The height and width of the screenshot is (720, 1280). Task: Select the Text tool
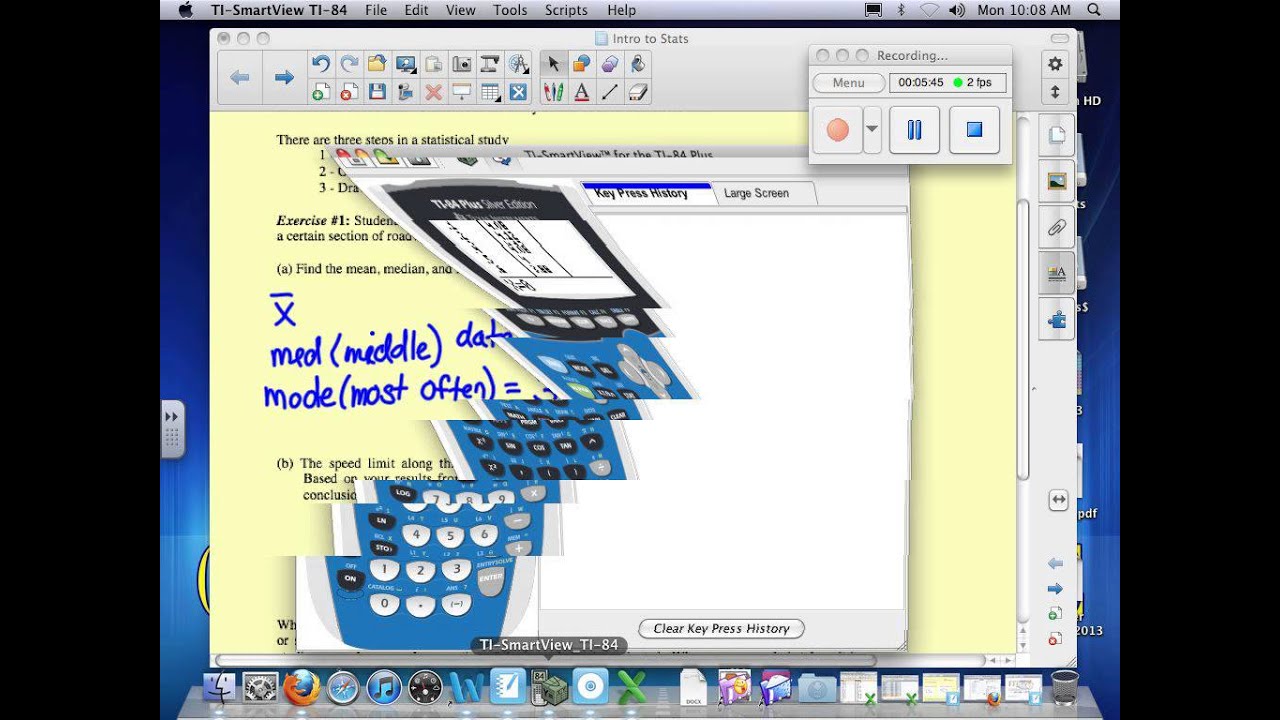[581, 92]
